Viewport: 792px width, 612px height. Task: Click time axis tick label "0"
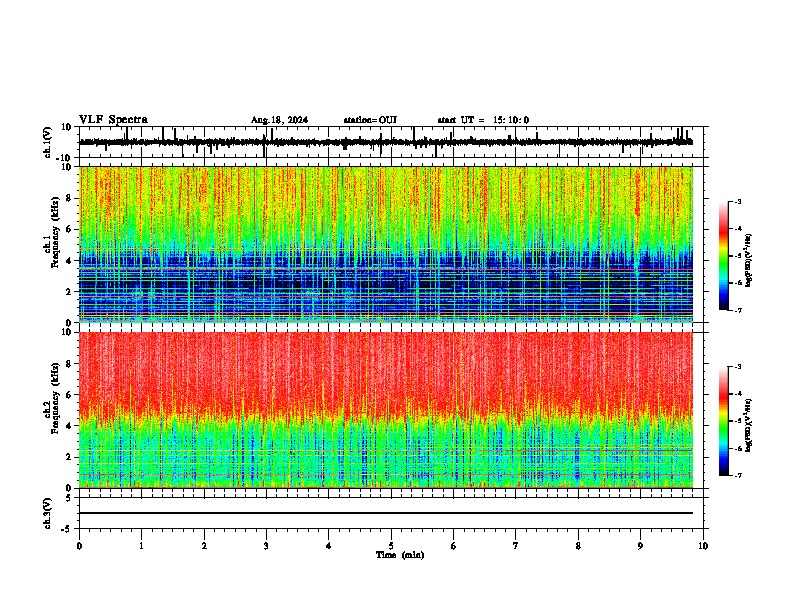79,546
